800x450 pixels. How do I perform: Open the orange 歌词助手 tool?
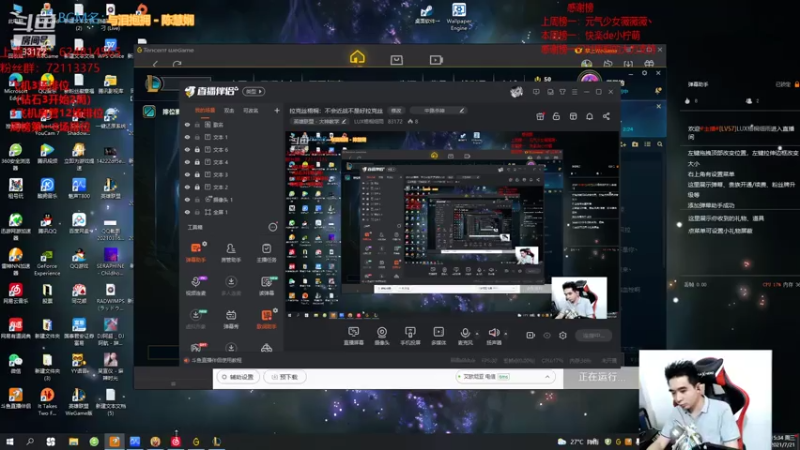click(x=266, y=319)
